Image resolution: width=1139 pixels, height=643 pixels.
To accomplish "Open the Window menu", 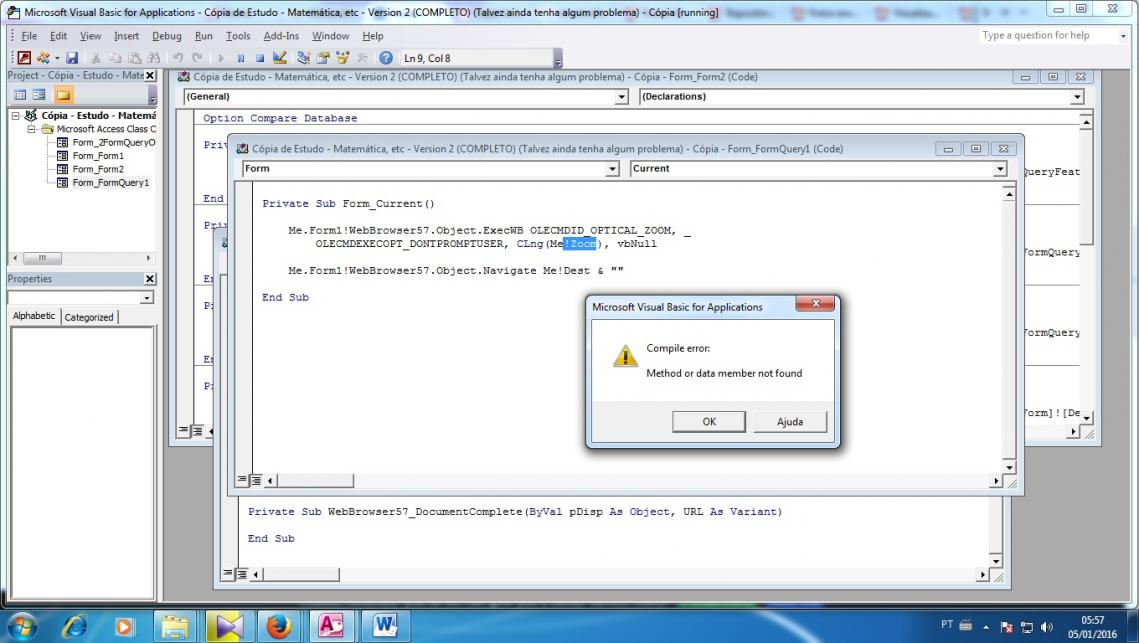I will (331, 36).
